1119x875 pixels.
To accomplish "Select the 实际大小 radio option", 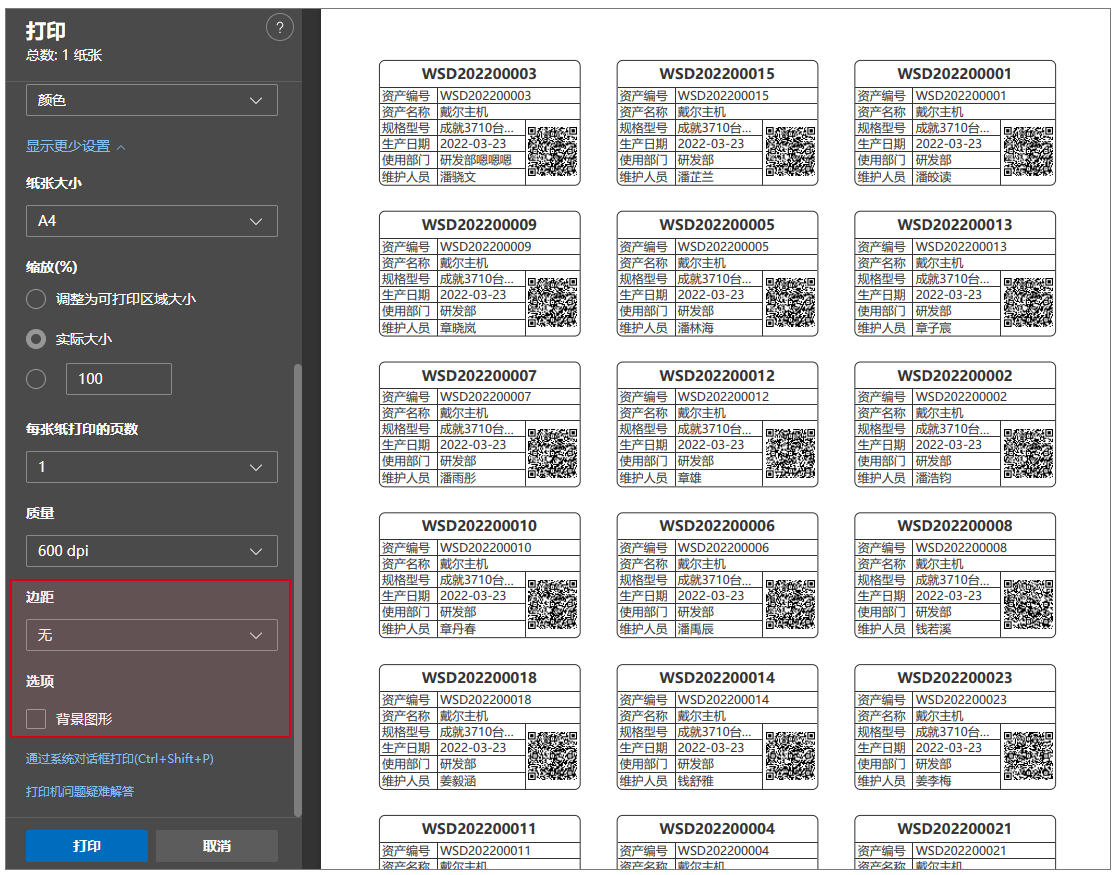I will [36, 339].
